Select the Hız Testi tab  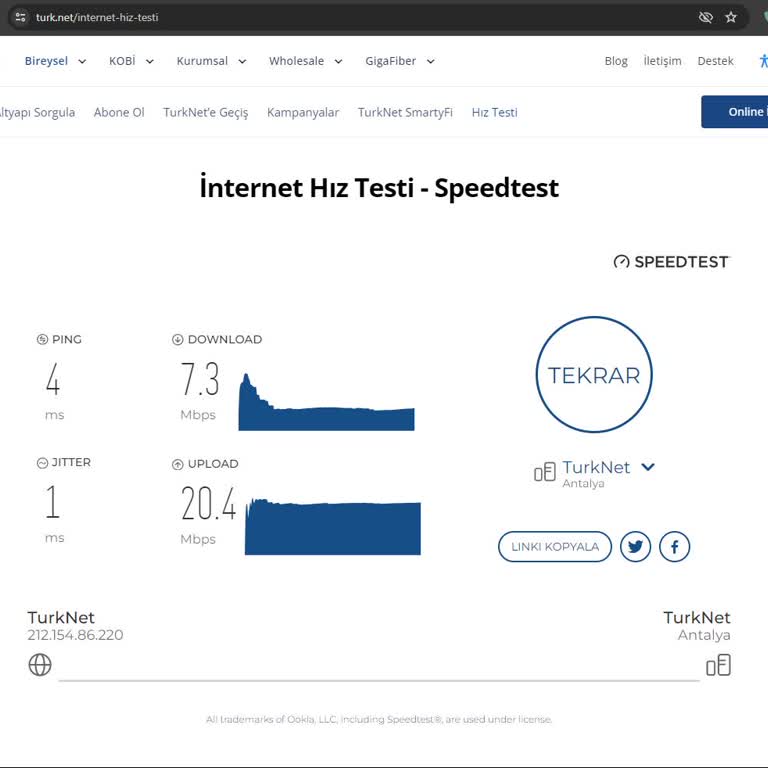point(494,113)
